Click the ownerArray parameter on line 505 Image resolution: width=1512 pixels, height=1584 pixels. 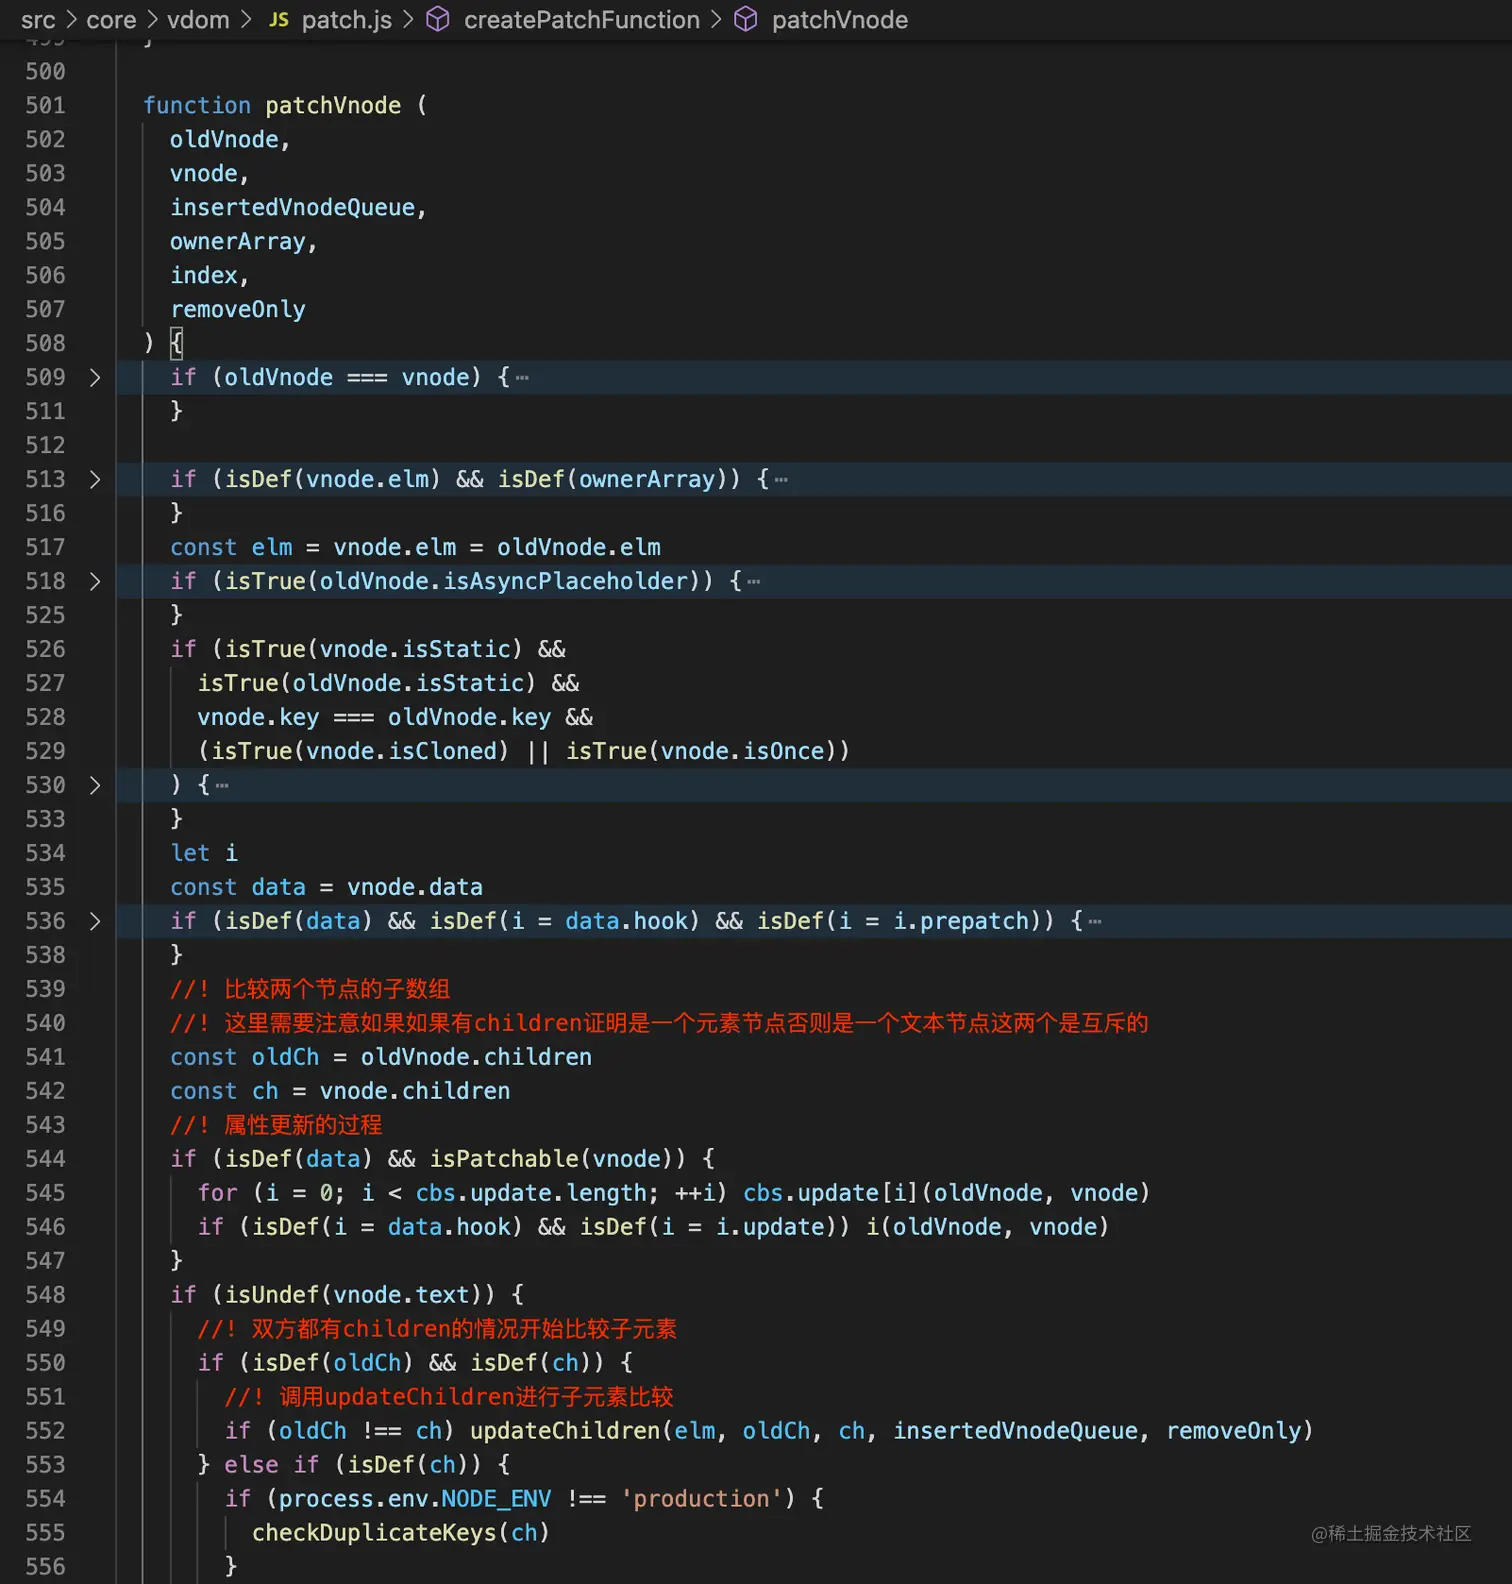click(238, 241)
